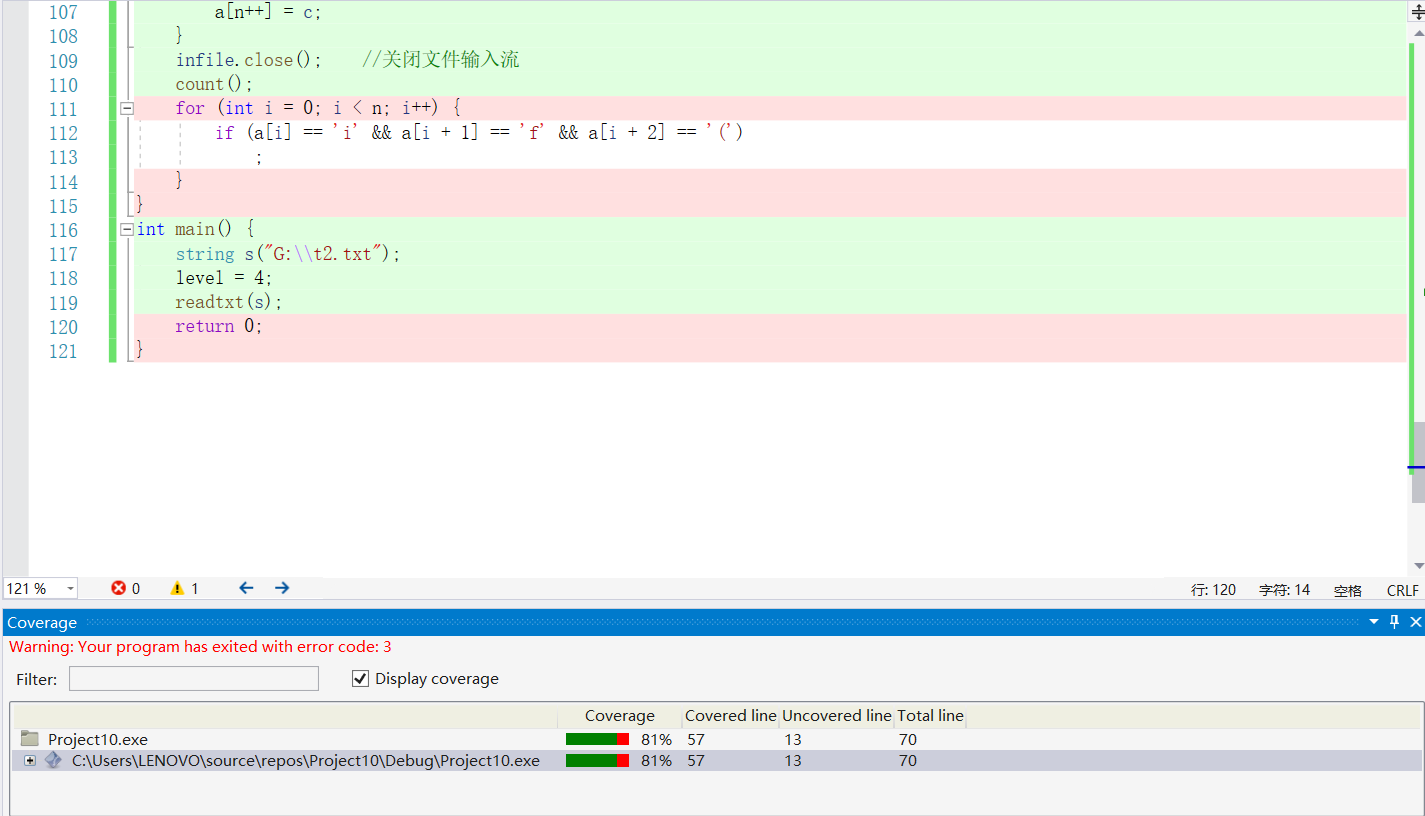Toggle the Display coverage checkbox
The image size is (1425, 816).
360,679
